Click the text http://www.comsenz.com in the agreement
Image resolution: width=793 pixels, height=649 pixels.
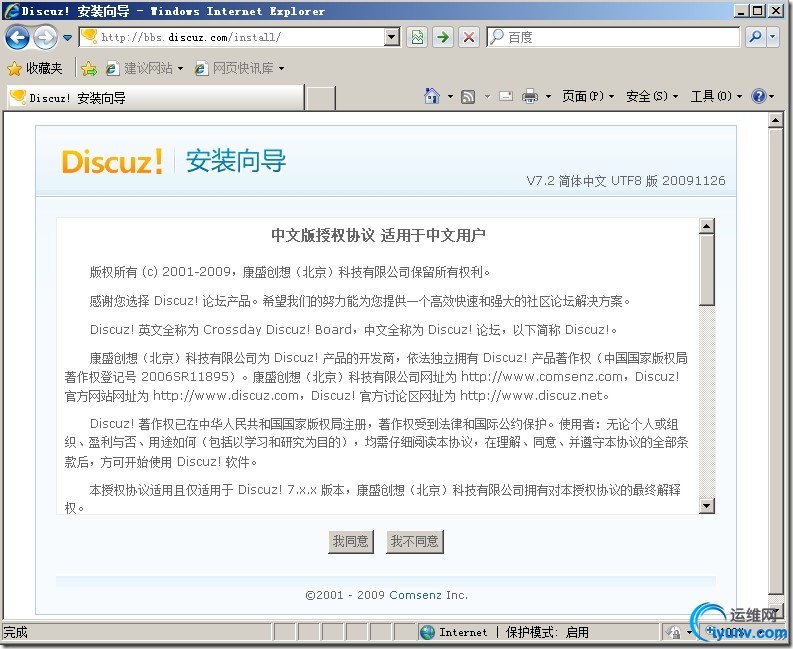pos(542,377)
